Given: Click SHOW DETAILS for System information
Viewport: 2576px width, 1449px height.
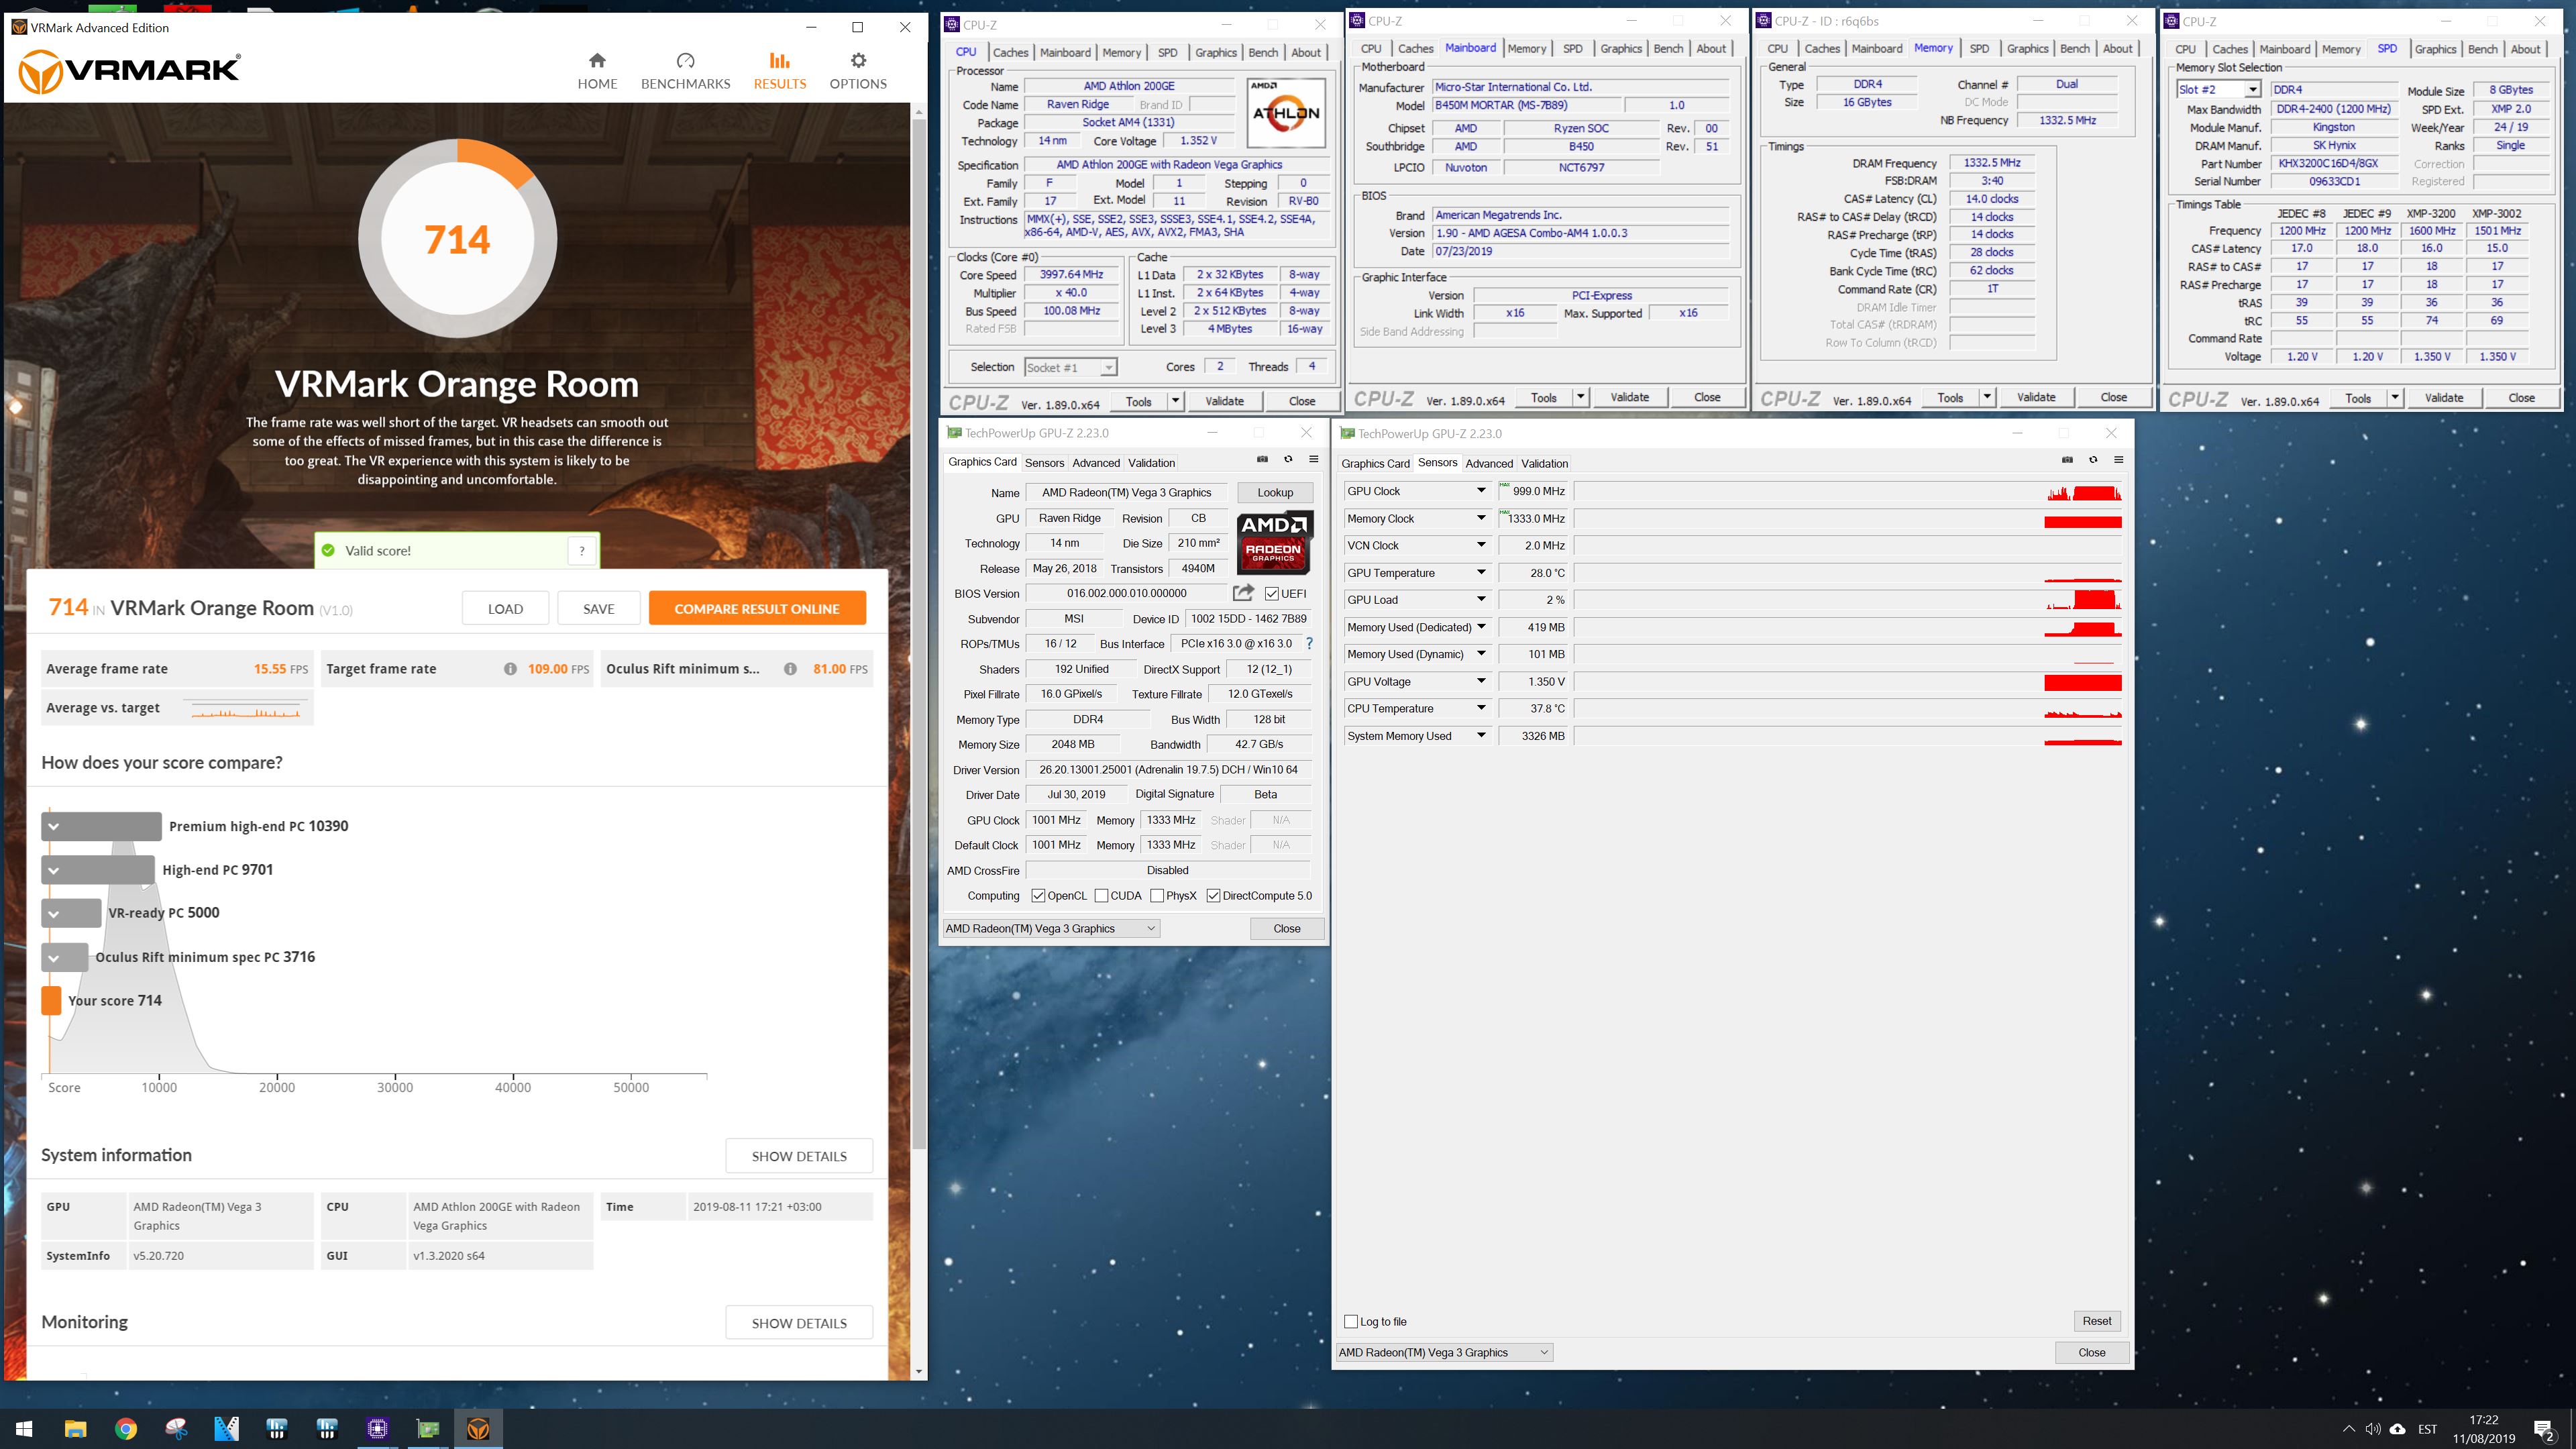Looking at the screenshot, I should pos(799,1156).
